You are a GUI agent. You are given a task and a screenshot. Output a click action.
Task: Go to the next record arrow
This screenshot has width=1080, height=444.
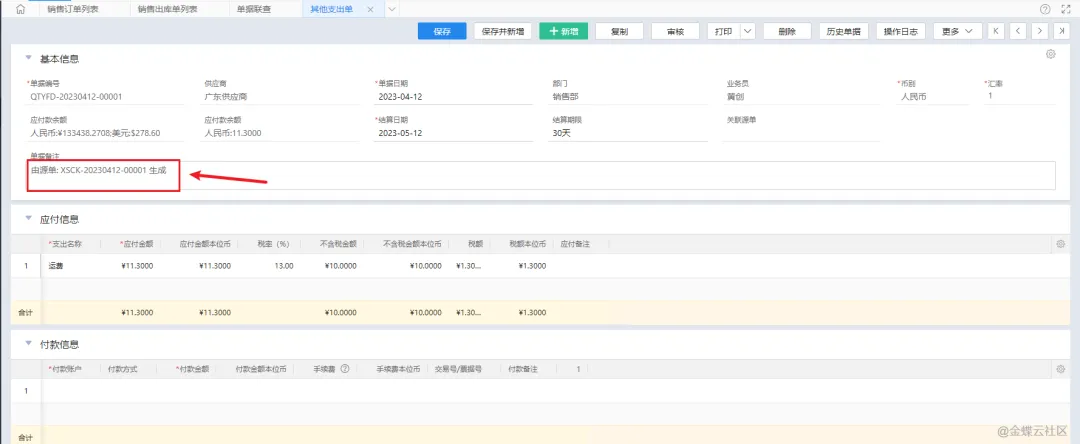tap(1039, 31)
